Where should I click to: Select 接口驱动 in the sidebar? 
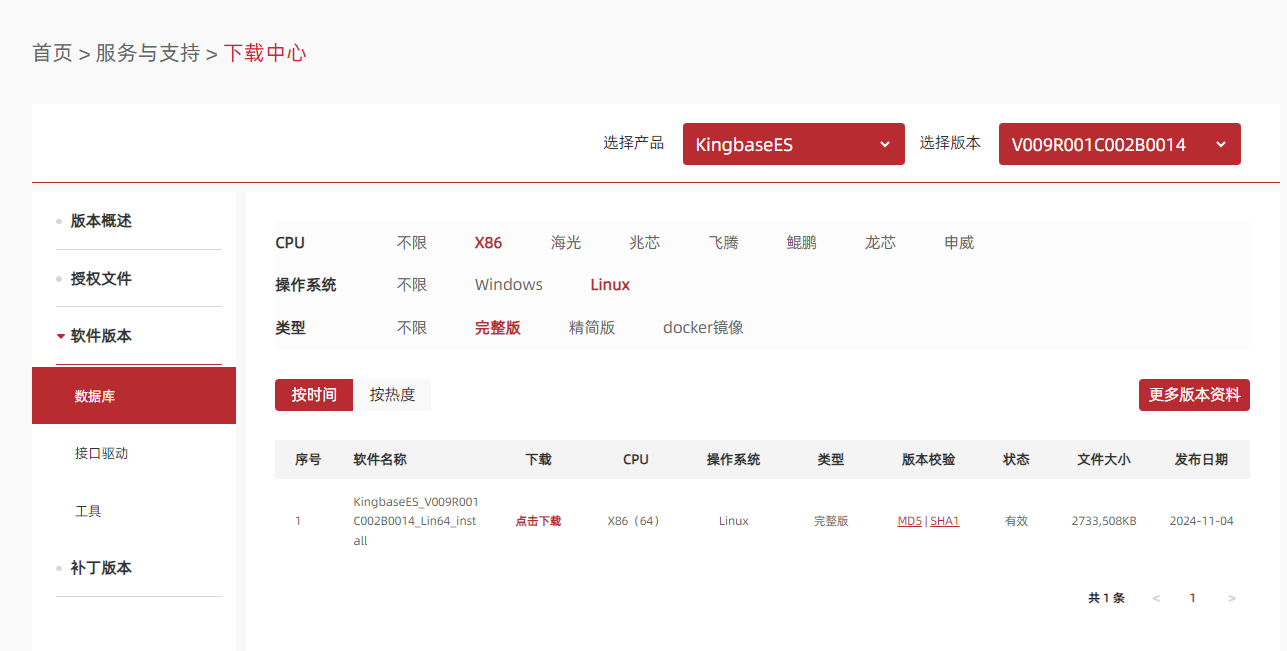101,453
